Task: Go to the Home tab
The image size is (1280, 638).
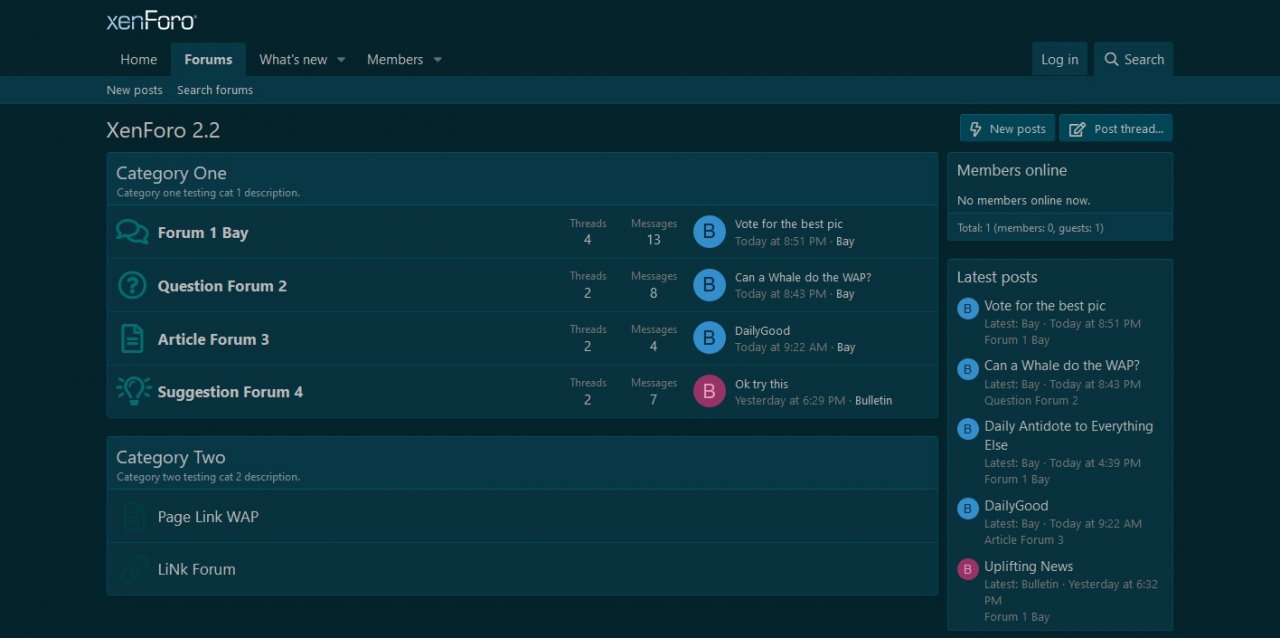Action: [x=138, y=60]
